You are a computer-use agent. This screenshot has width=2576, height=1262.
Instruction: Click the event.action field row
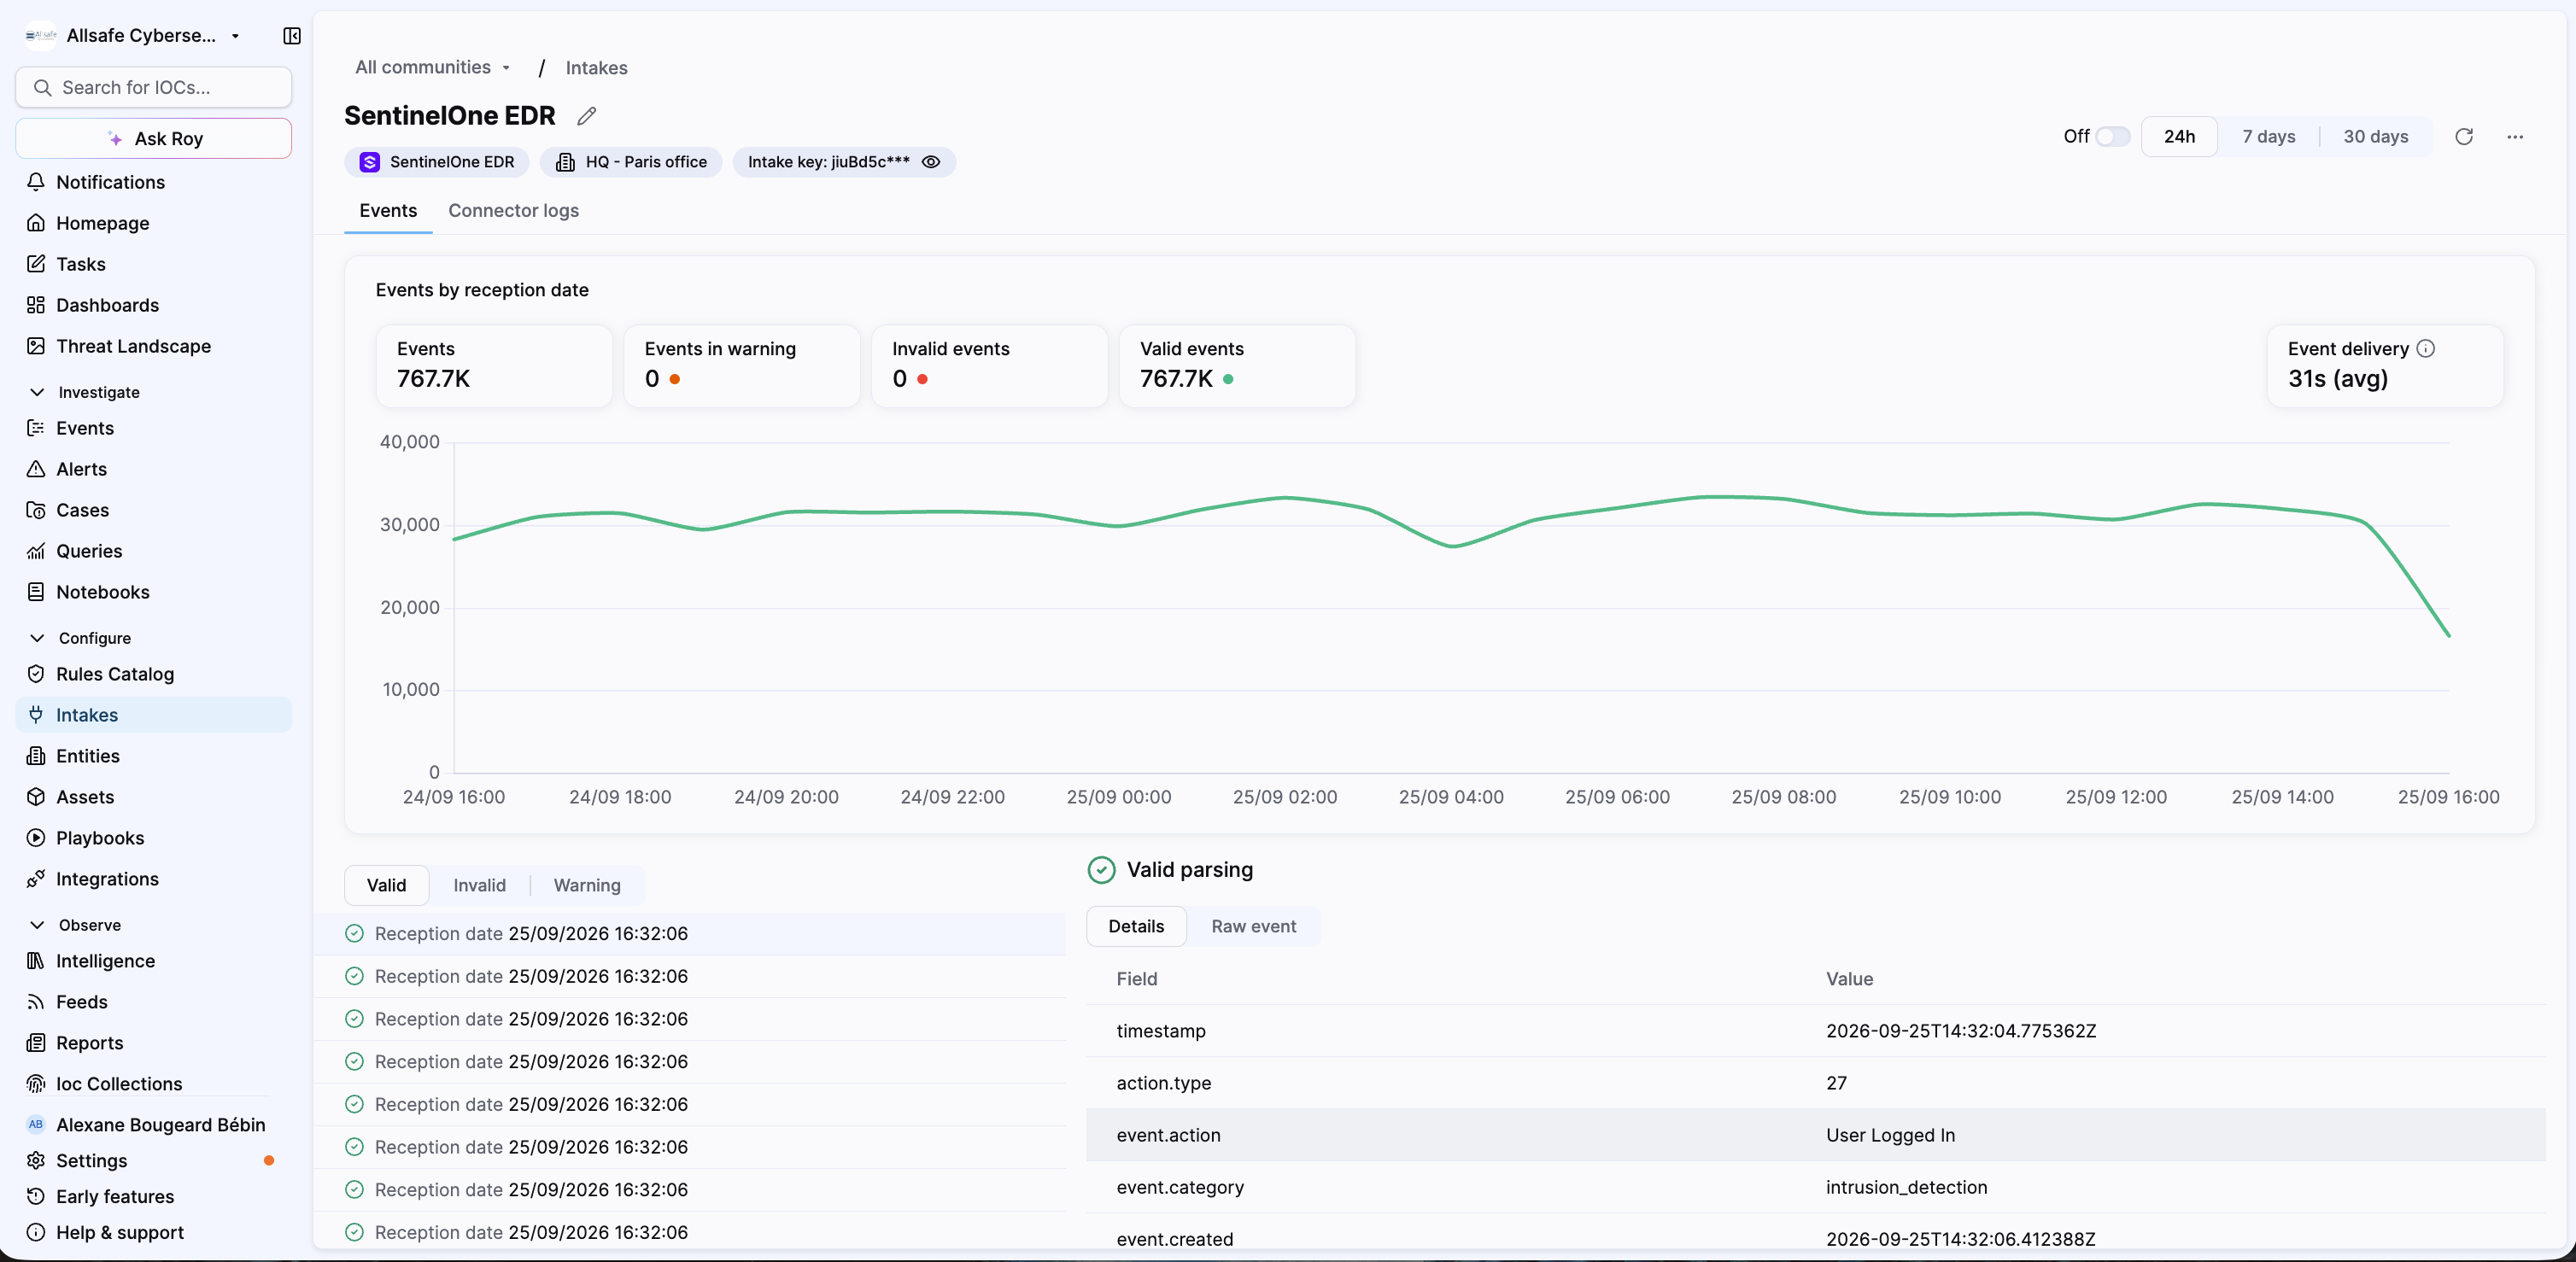(x=1815, y=1135)
